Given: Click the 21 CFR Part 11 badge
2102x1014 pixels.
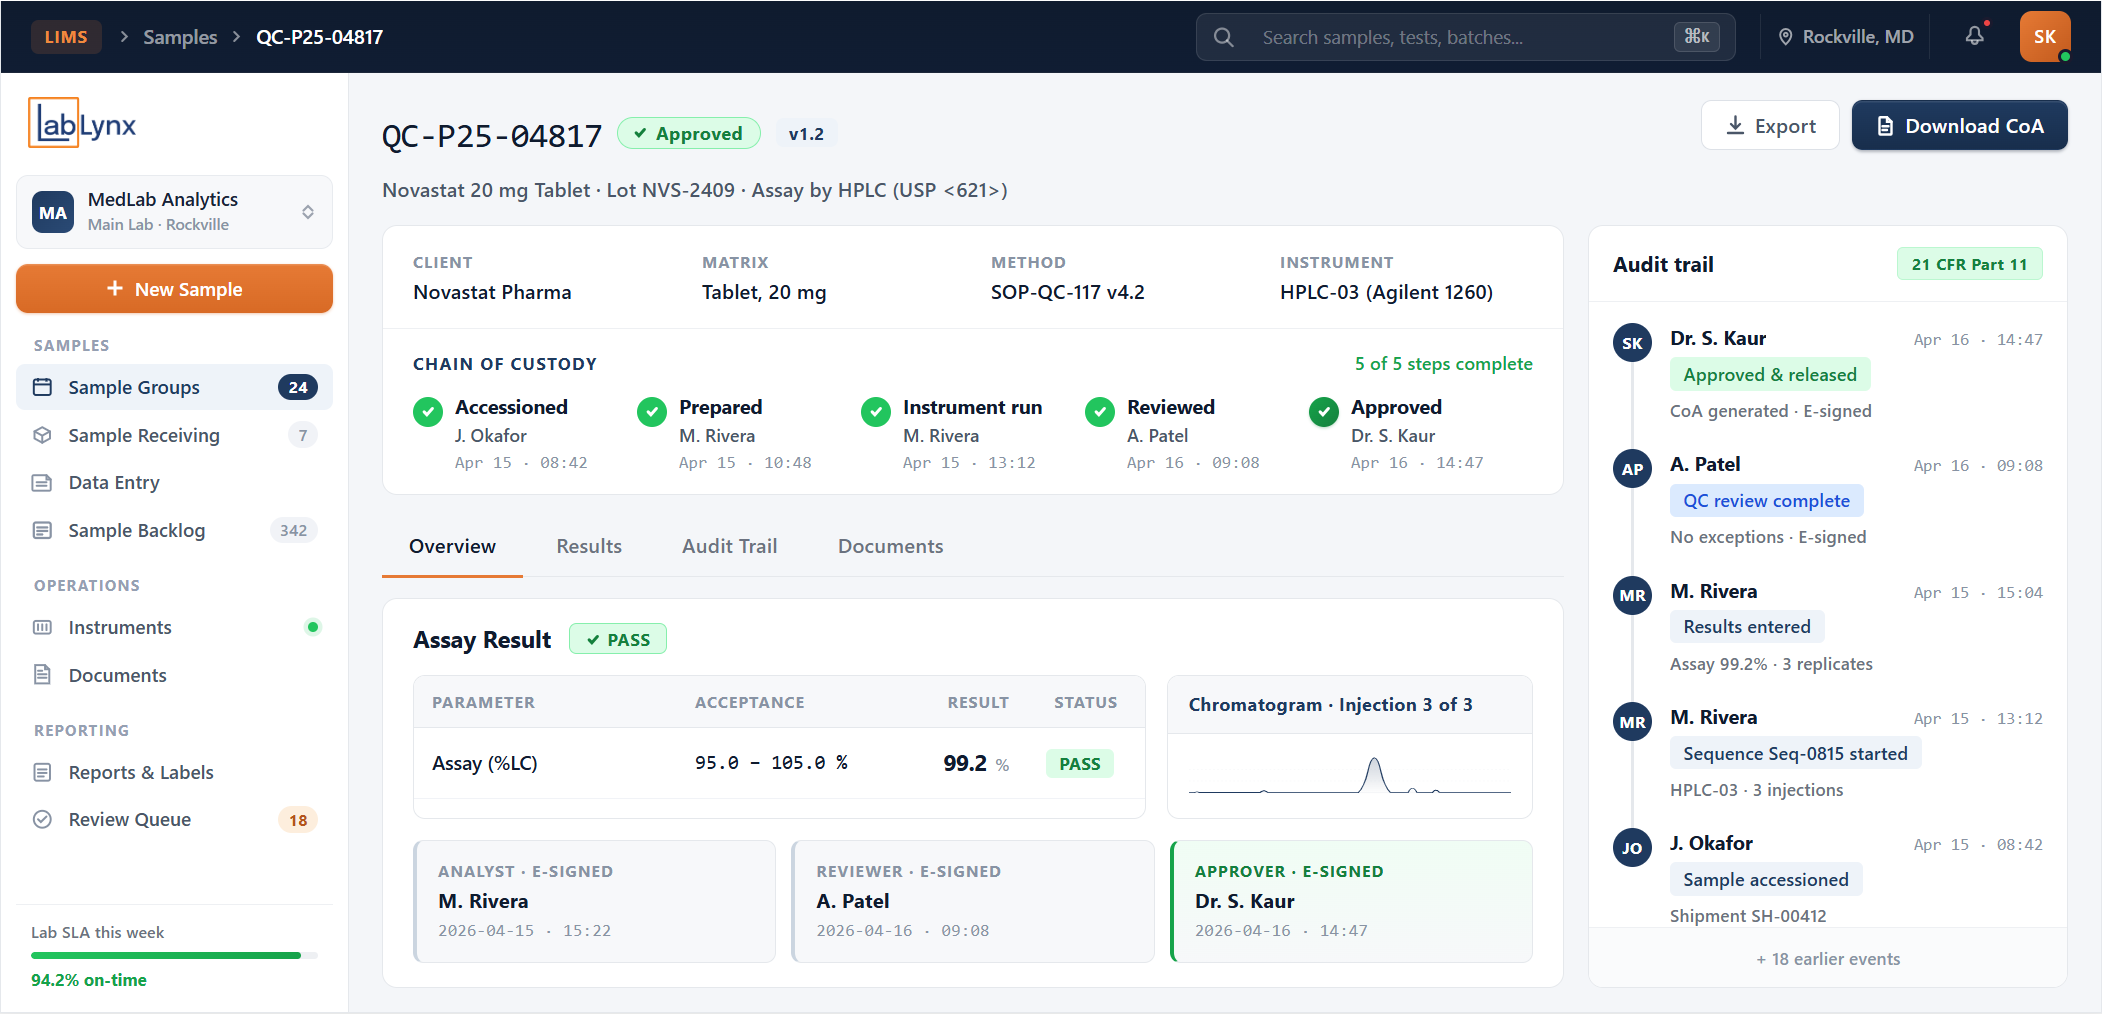Looking at the screenshot, I should [1969, 264].
